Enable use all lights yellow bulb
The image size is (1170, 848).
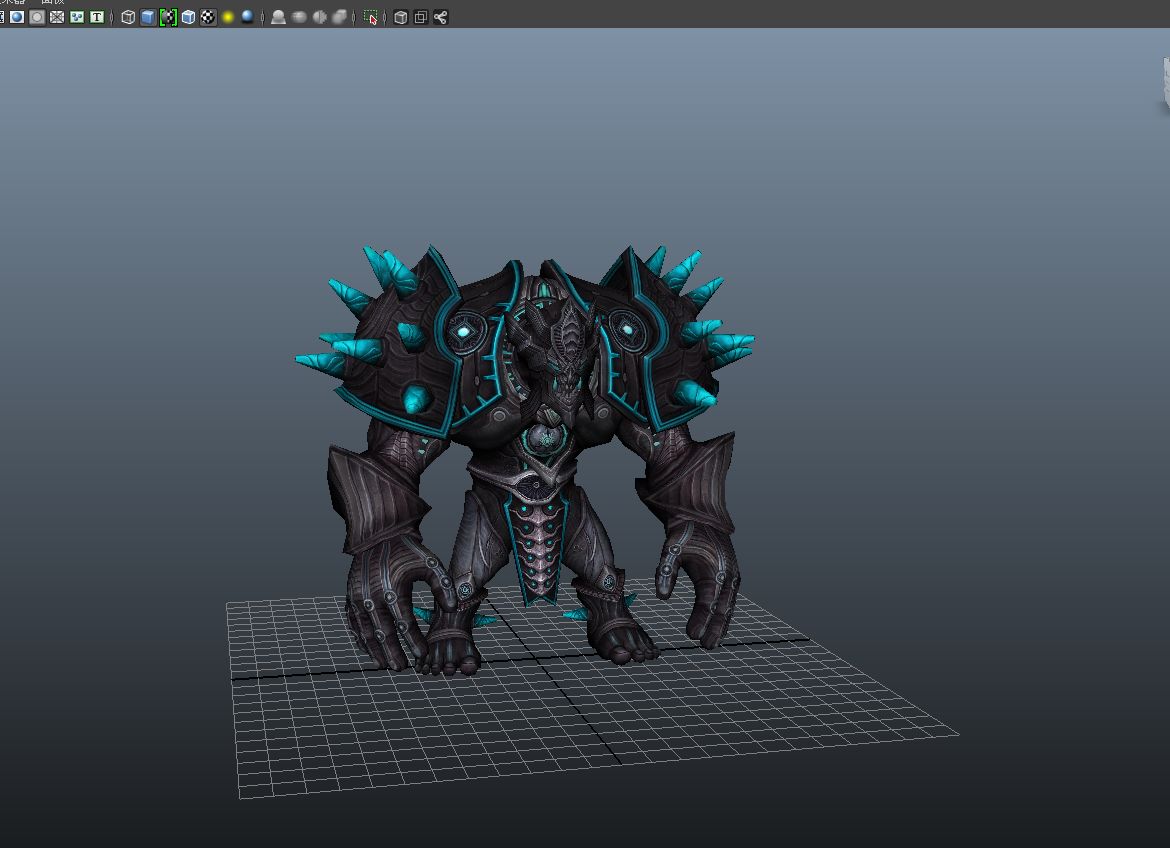(x=228, y=17)
